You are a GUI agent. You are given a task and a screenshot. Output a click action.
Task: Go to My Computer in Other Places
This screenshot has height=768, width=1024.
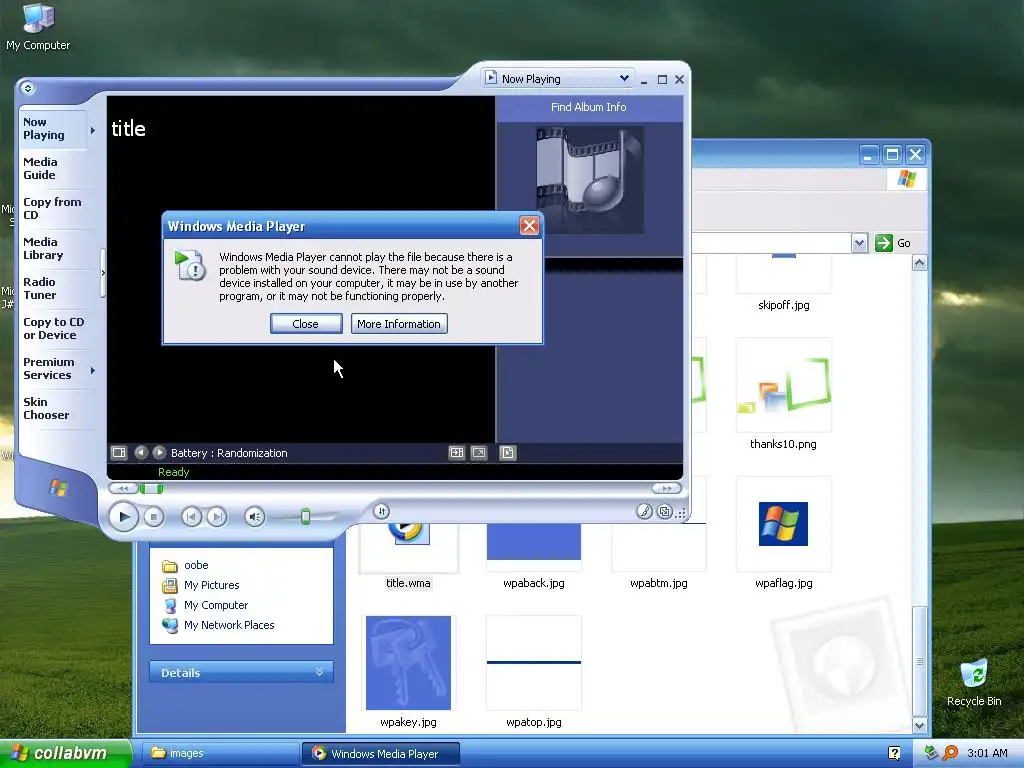coord(216,605)
